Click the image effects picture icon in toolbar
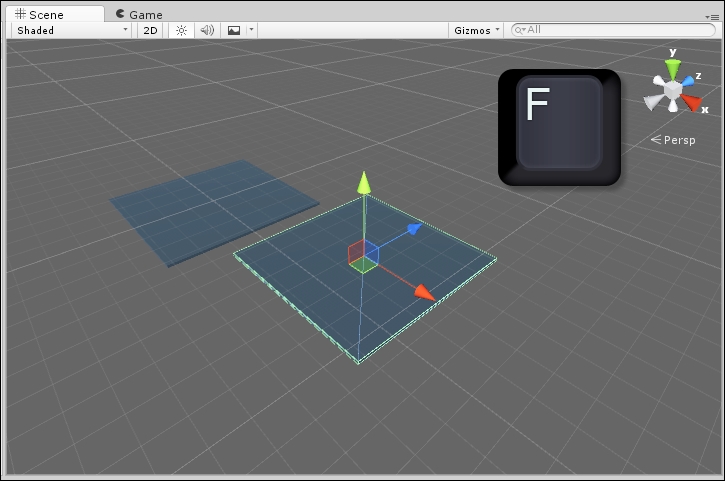Image resolution: width=725 pixels, height=481 pixels. click(234, 30)
